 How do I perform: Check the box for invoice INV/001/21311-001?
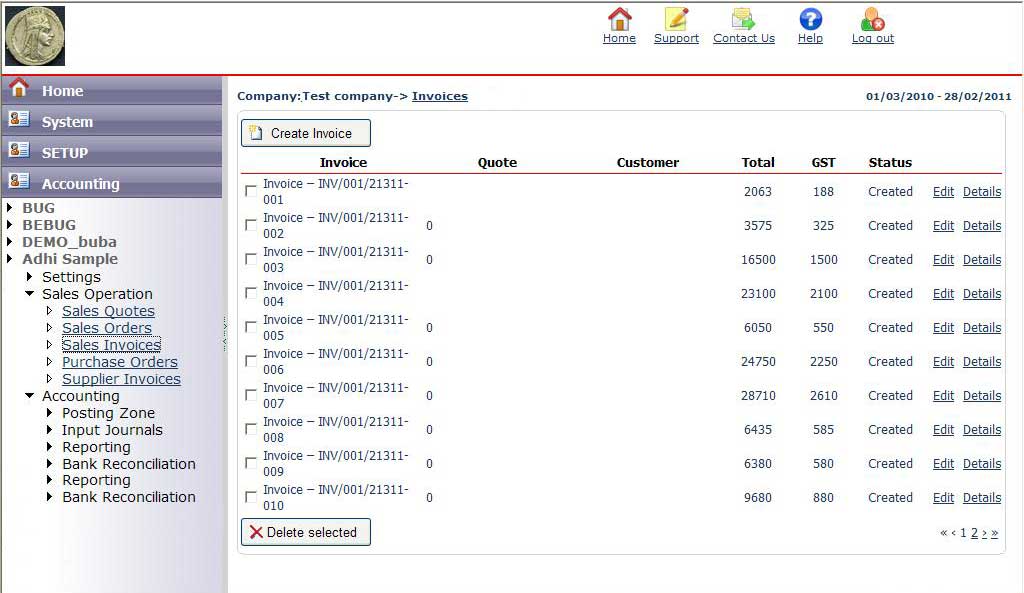click(x=251, y=191)
